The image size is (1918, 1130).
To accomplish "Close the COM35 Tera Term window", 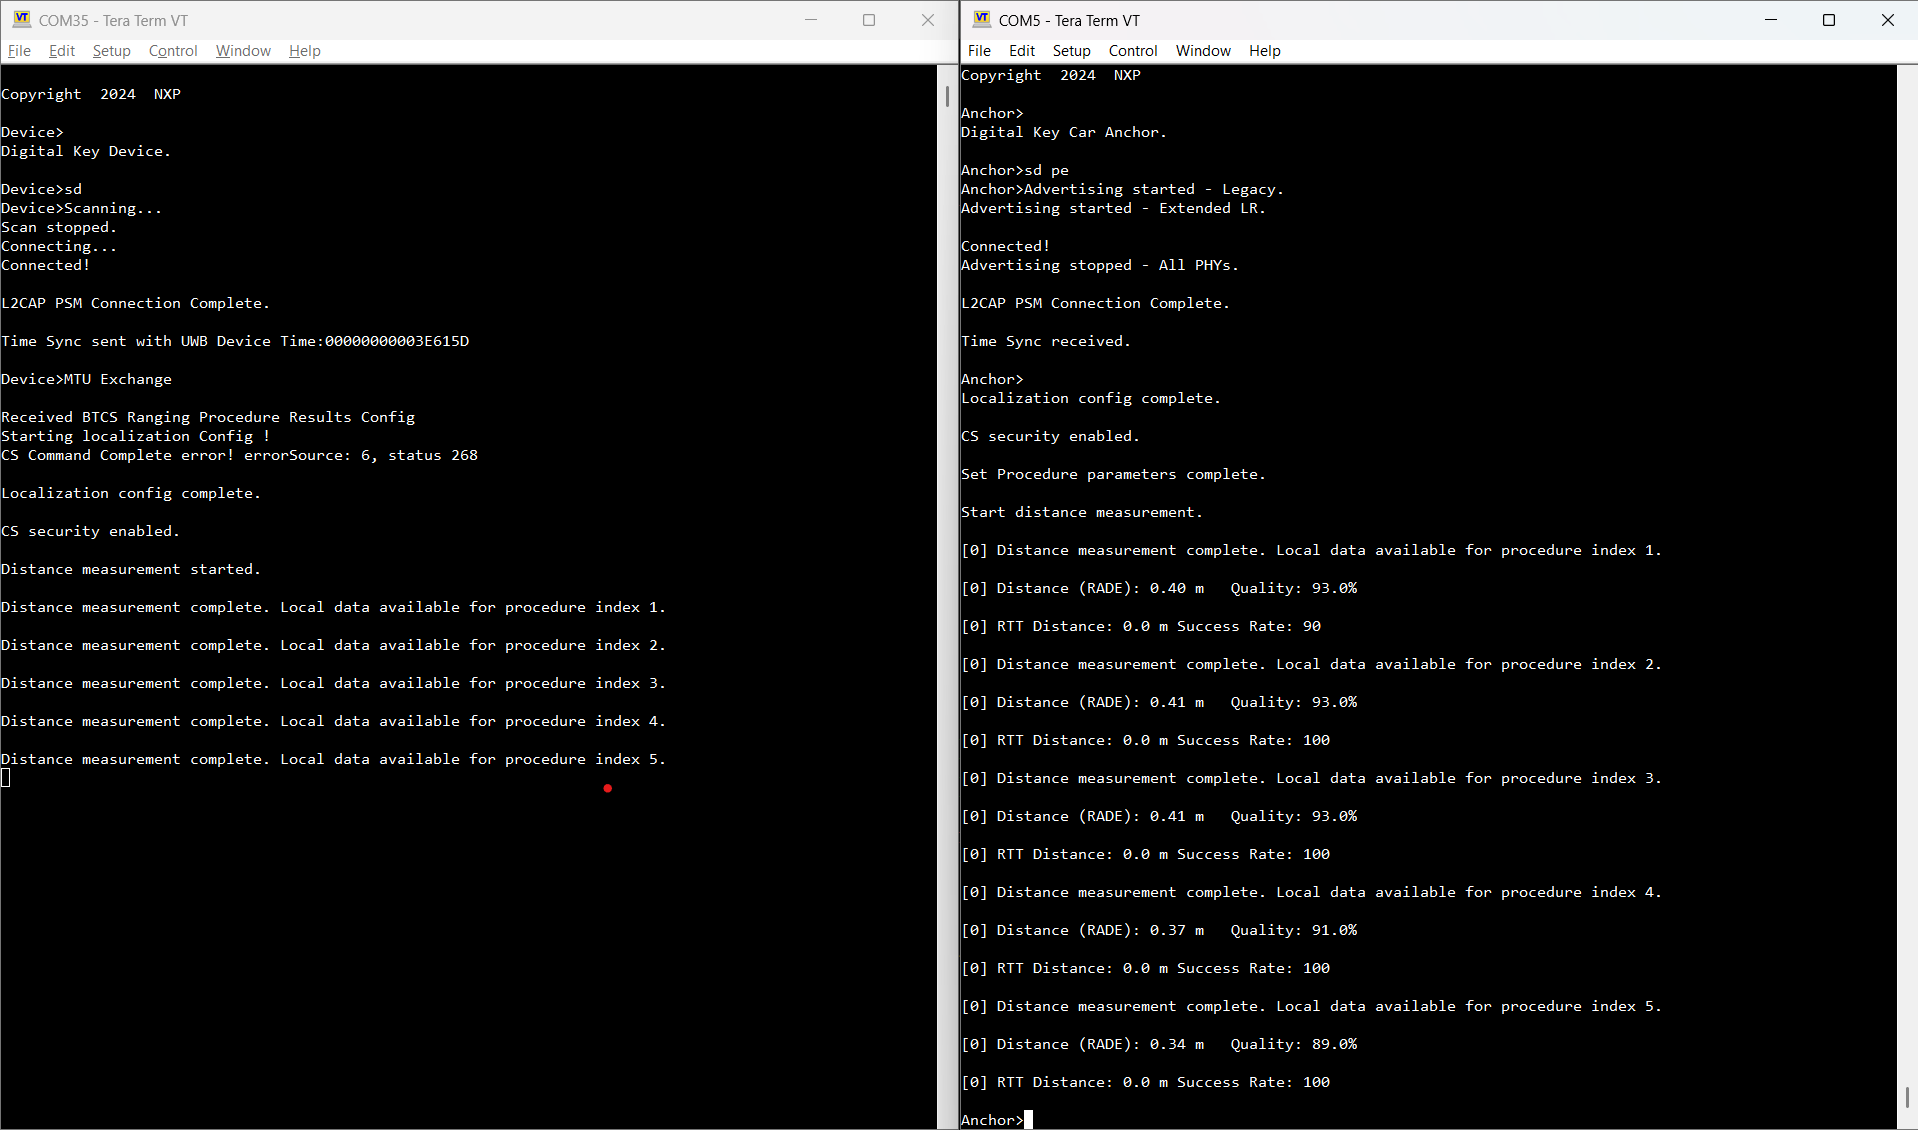I will click(x=928, y=20).
